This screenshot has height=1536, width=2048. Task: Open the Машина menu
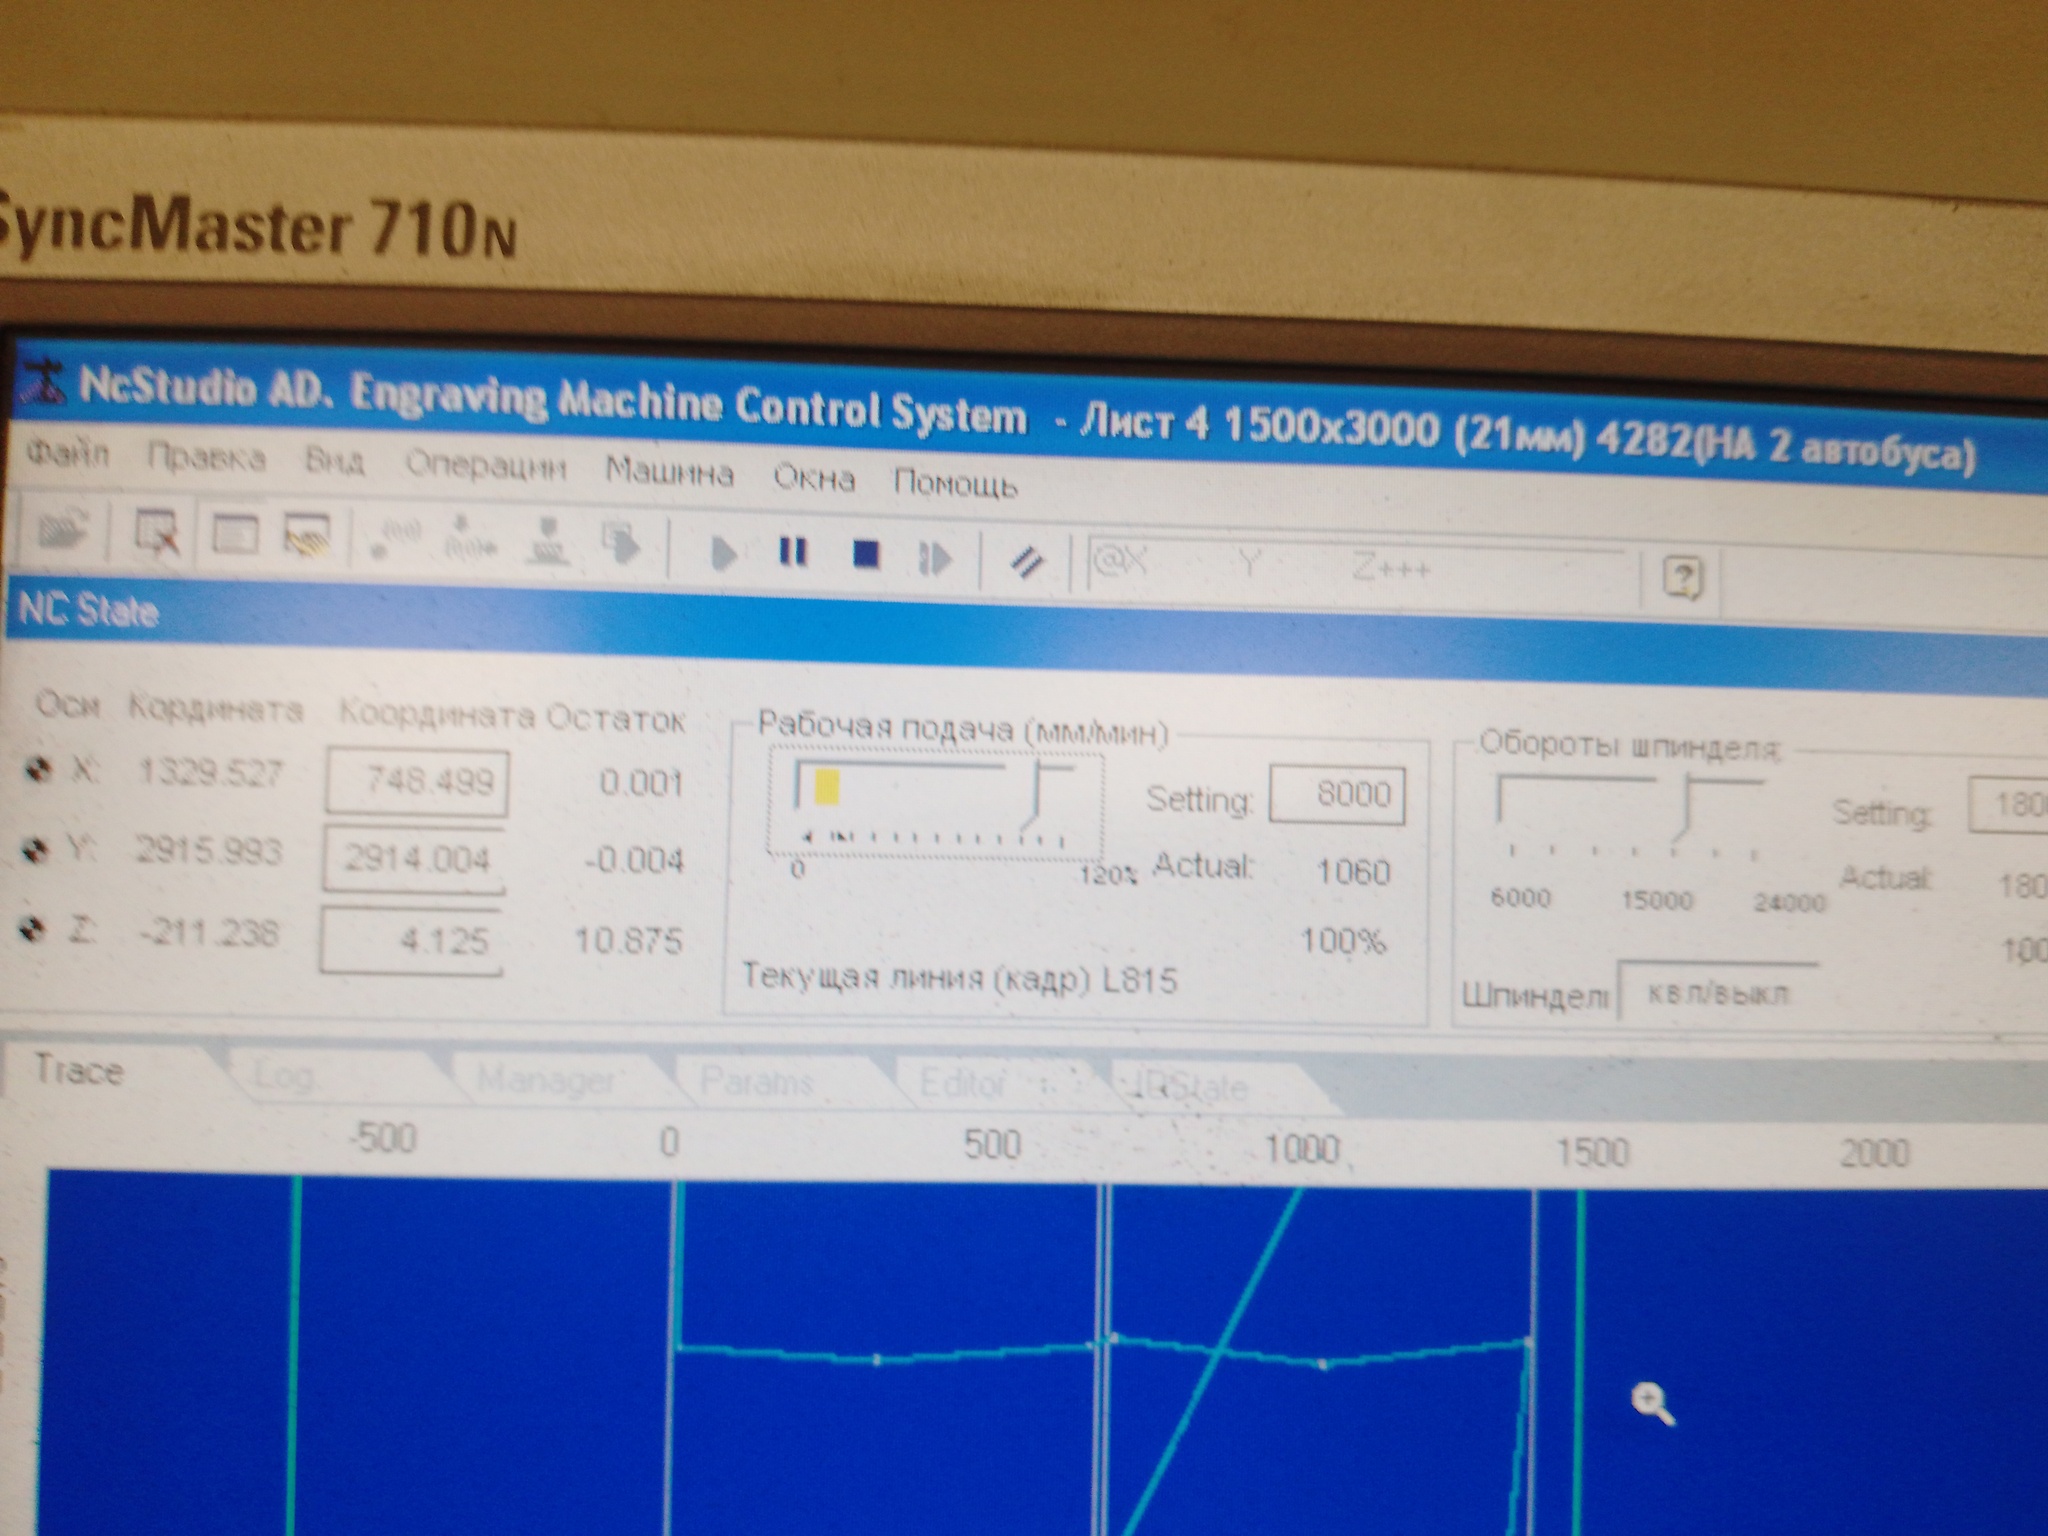pyautogui.click(x=669, y=471)
